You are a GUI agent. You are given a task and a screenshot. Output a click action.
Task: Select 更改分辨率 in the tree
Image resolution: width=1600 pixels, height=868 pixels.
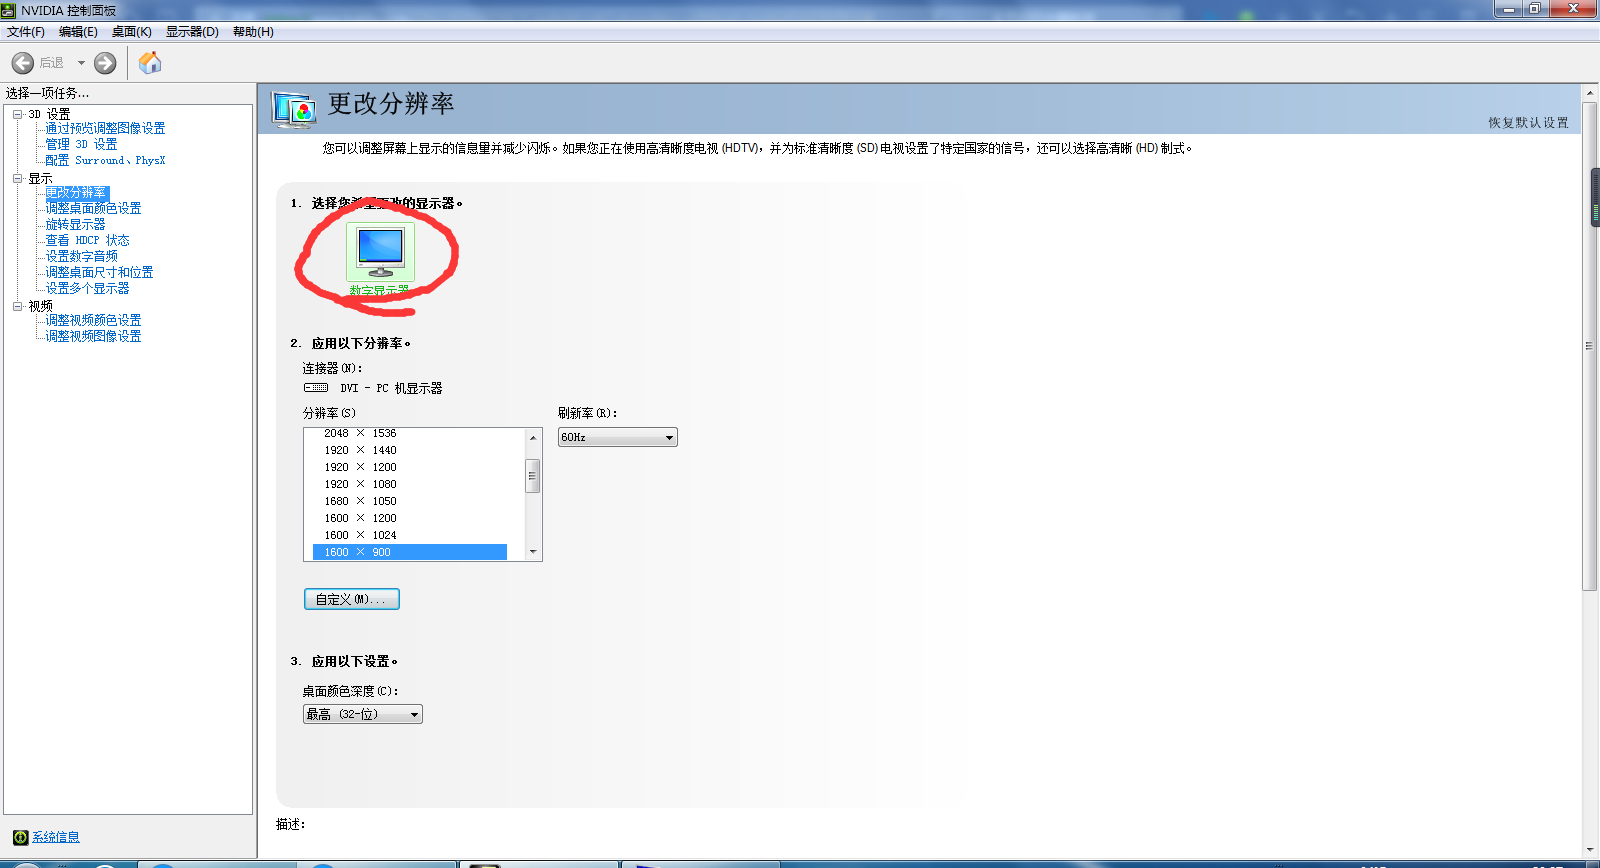tap(76, 193)
